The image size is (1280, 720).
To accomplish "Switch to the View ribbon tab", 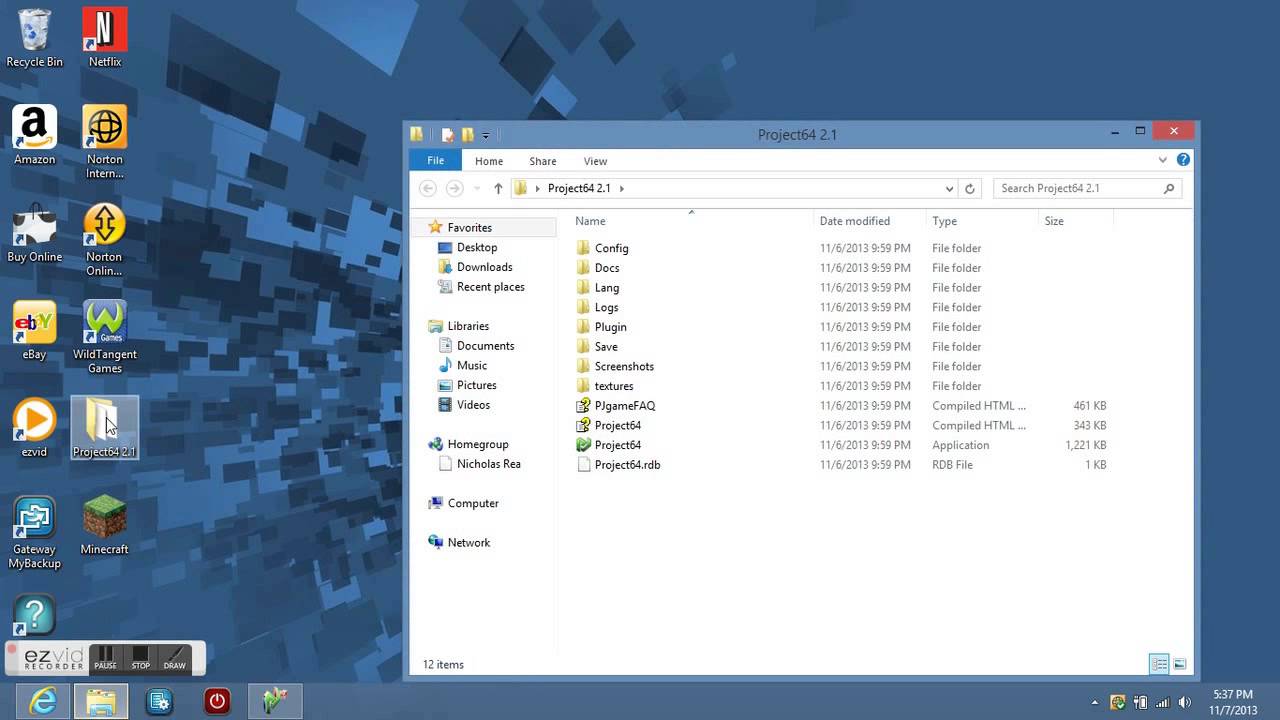I will click(595, 161).
